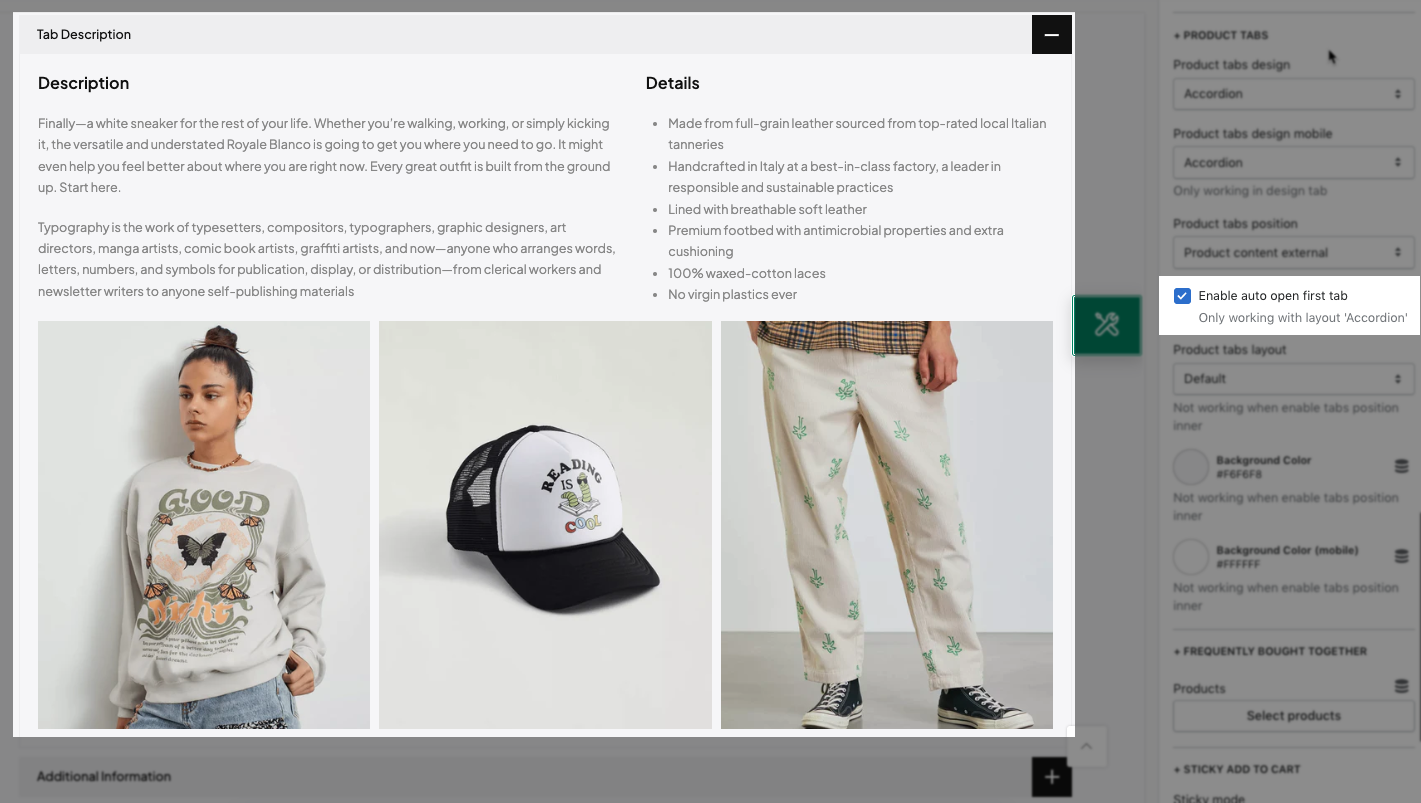Pick the Background Color #F6F6F8 swatch

click(x=1191, y=467)
